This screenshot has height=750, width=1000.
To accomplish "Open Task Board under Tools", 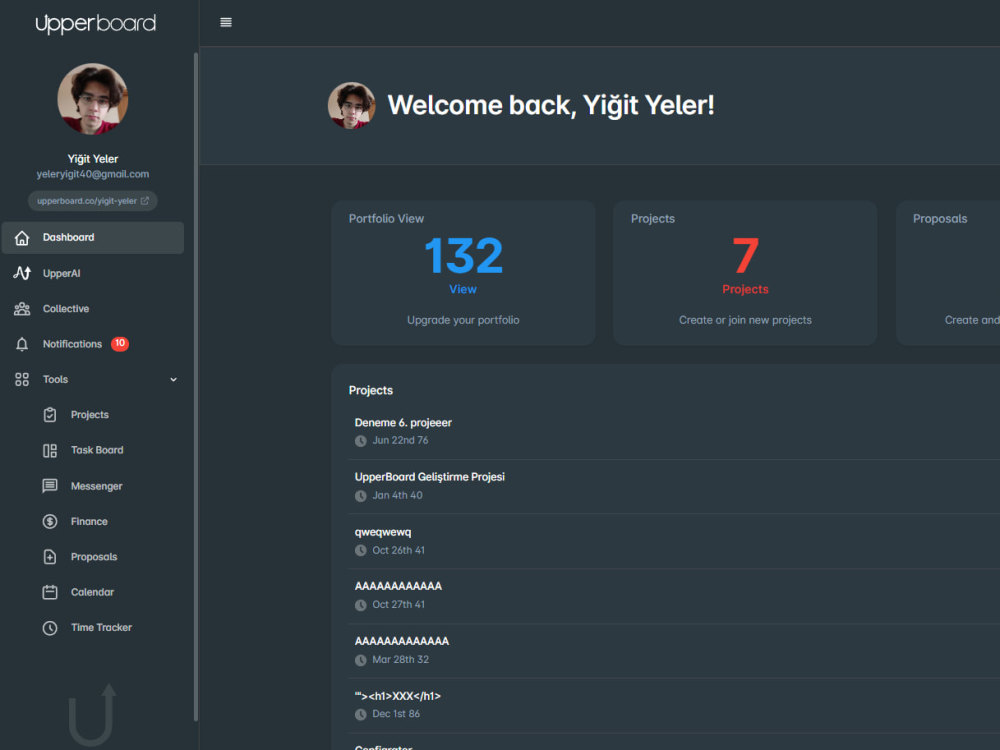I will click(x=97, y=450).
